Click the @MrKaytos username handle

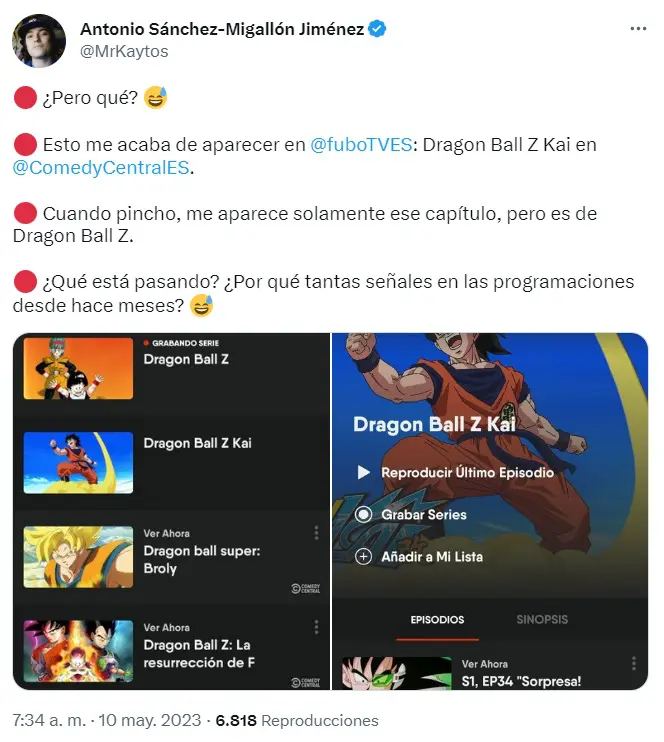point(124,51)
